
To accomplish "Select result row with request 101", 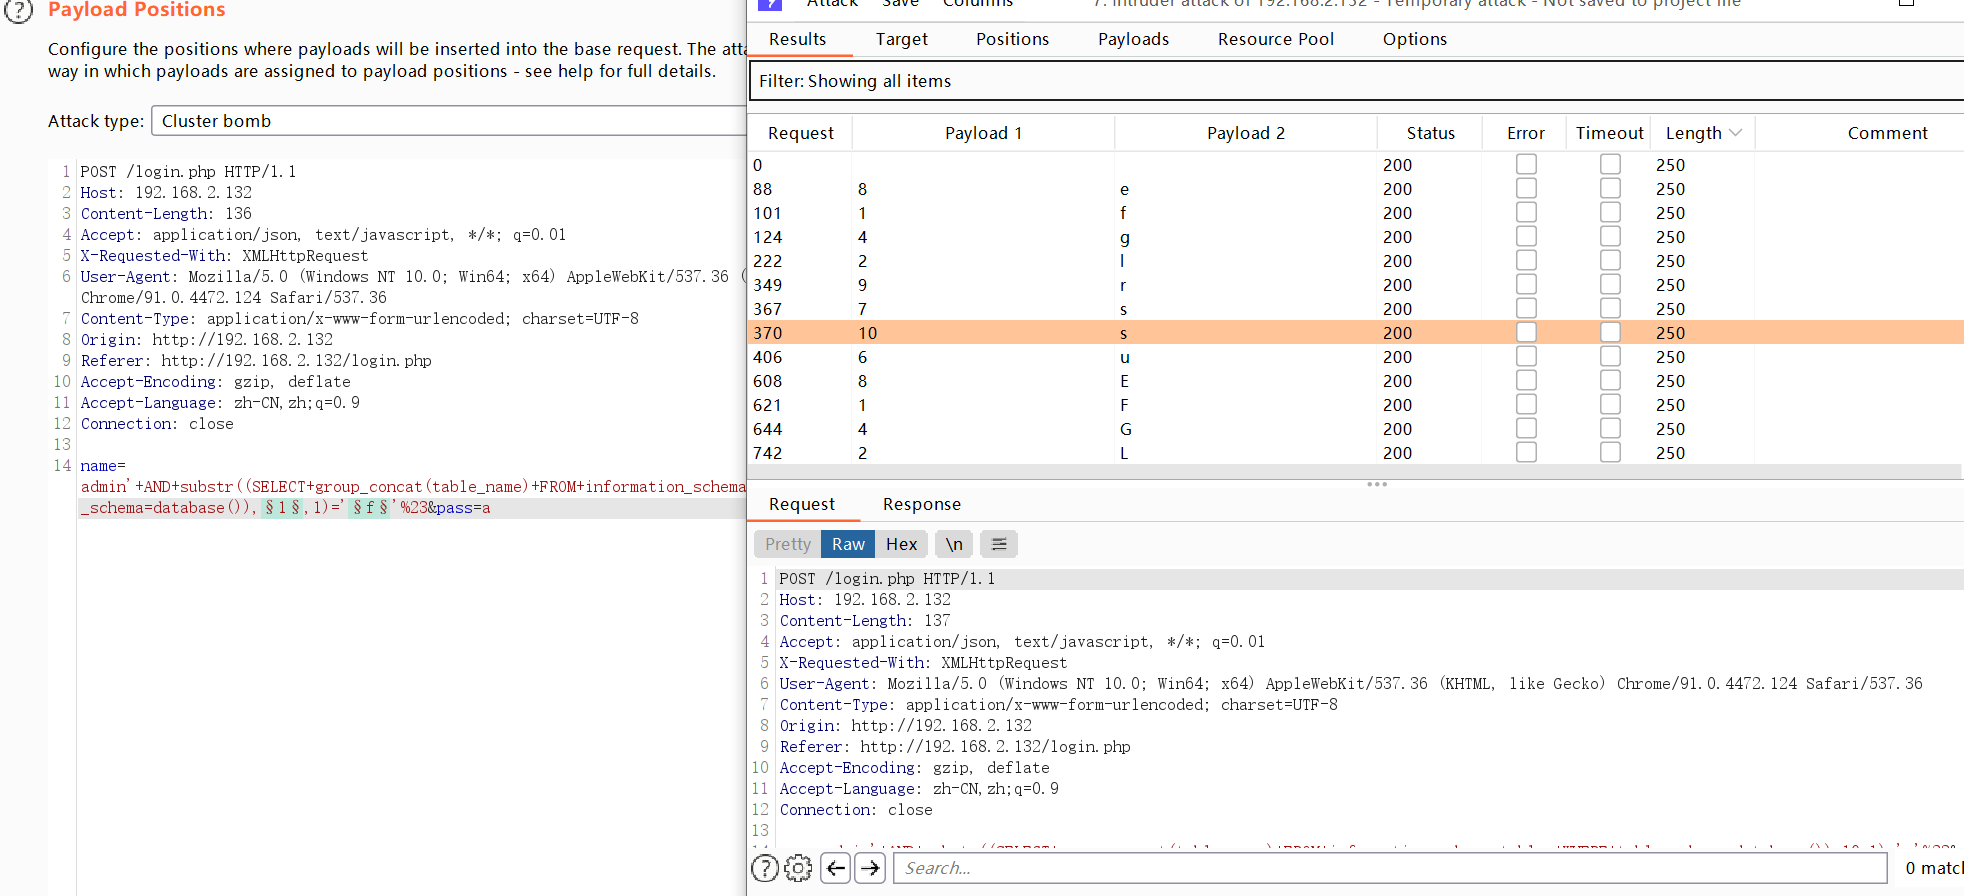I will pyautogui.click(x=1356, y=212).
